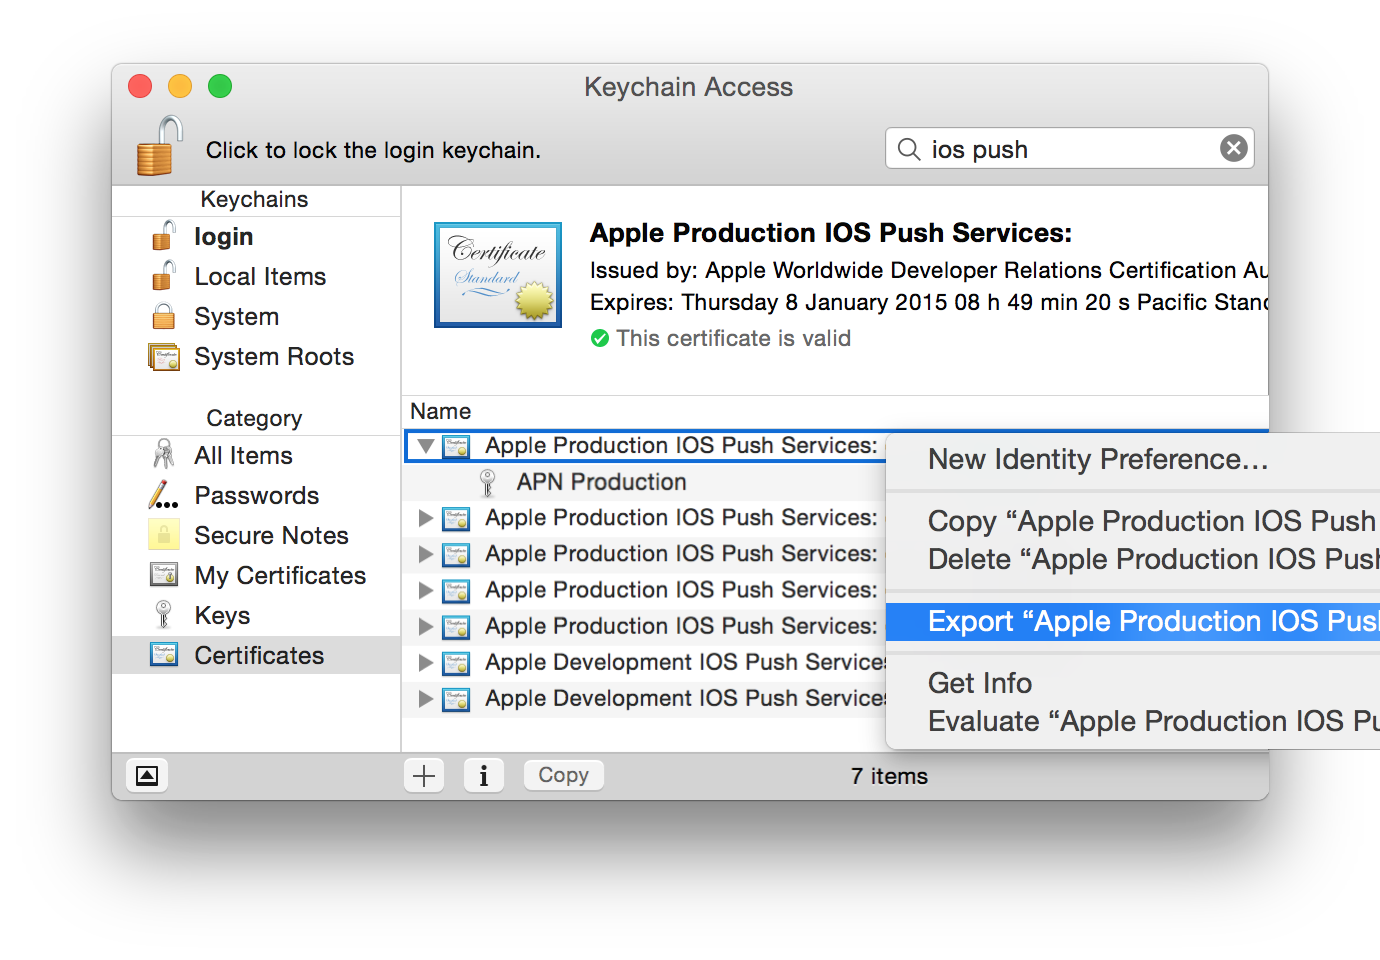Image resolution: width=1380 pixels, height=960 pixels.
Task: Choose Evaluate "Apple Production IOS" menu item
Action: [1133, 721]
